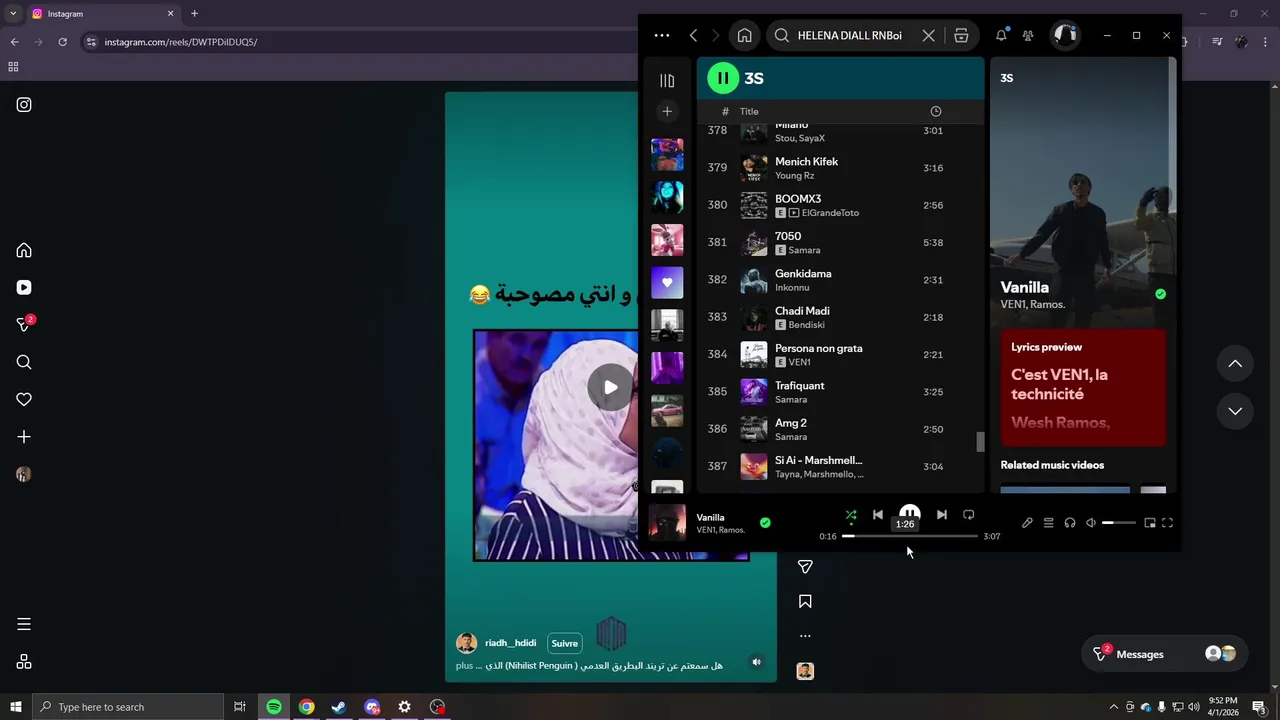Image resolution: width=1280 pixels, height=720 pixels.
Task: Play the Instagram reel video
Action: point(610,388)
